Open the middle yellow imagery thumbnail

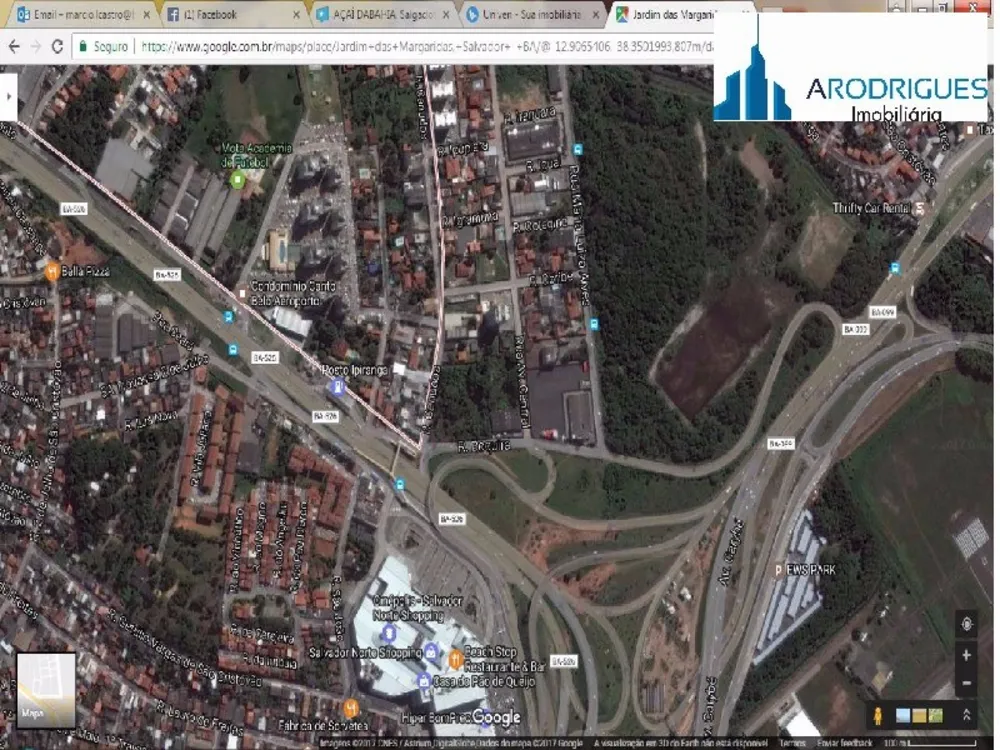919,716
